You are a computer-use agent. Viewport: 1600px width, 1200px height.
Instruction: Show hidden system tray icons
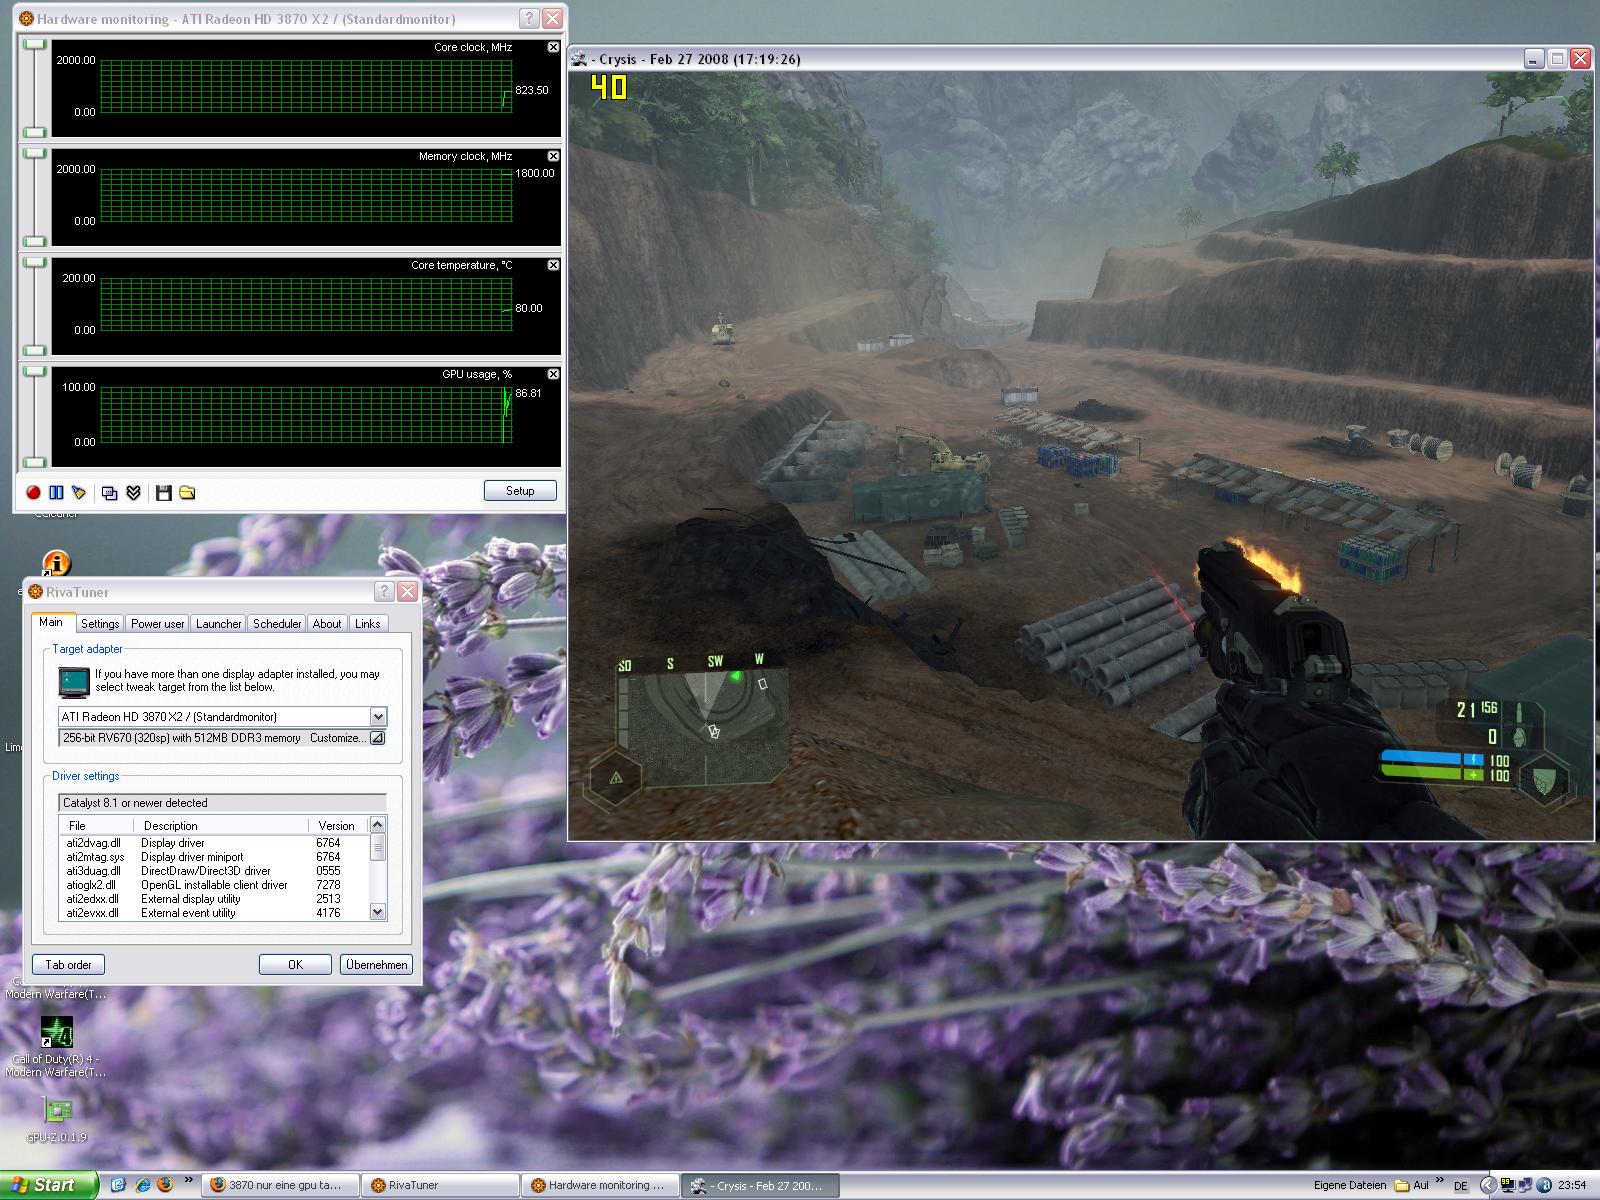tap(1489, 1185)
